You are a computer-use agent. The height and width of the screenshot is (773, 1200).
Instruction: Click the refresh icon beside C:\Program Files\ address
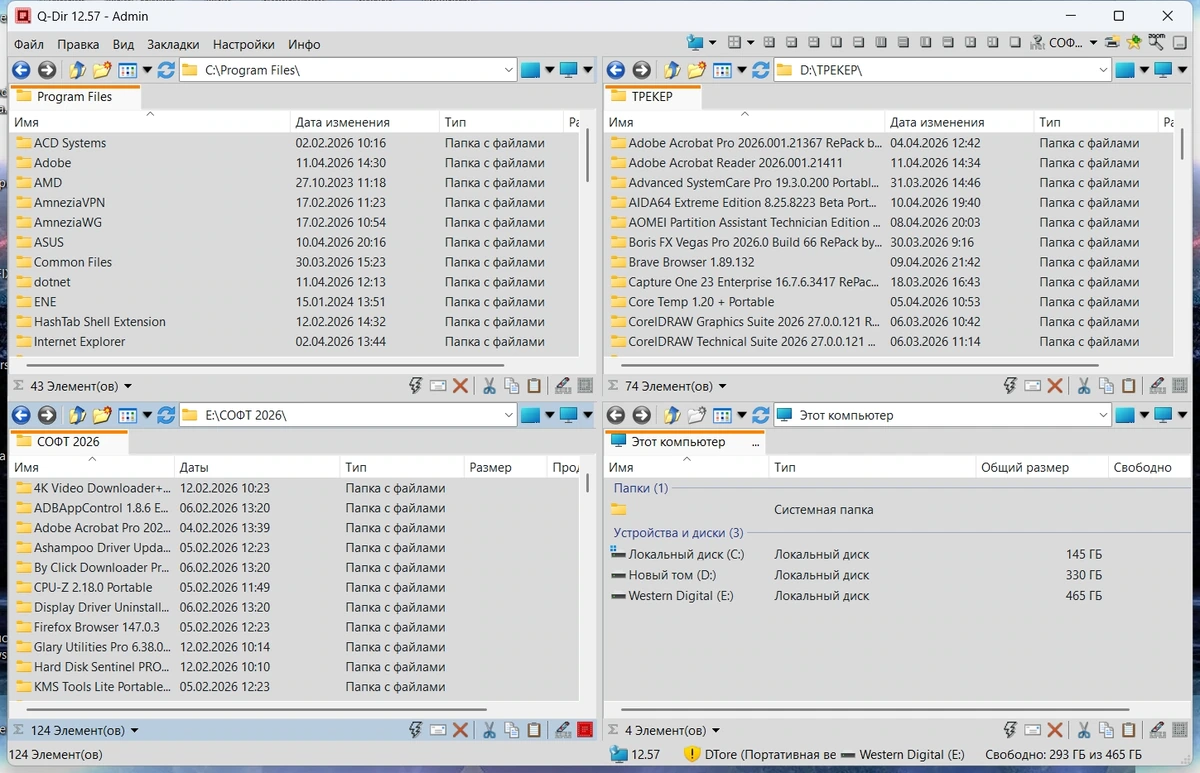tap(166, 70)
